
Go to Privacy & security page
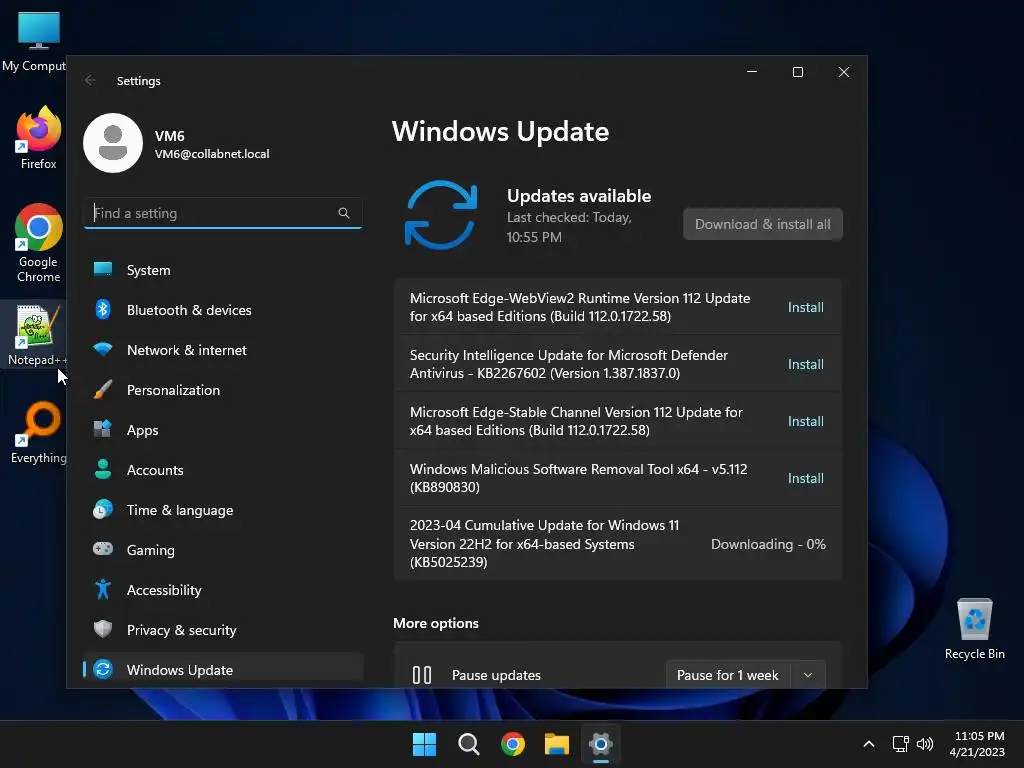click(x=223, y=630)
